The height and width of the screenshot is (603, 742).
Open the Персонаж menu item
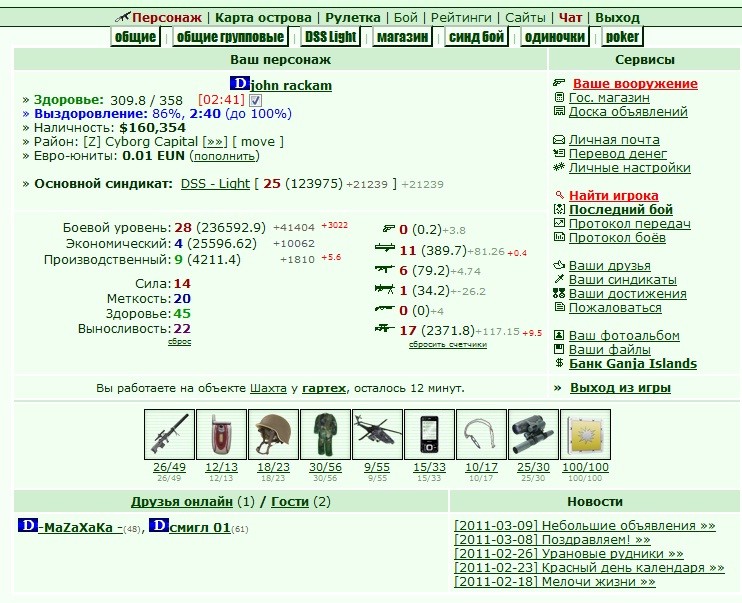tap(167, 18)
